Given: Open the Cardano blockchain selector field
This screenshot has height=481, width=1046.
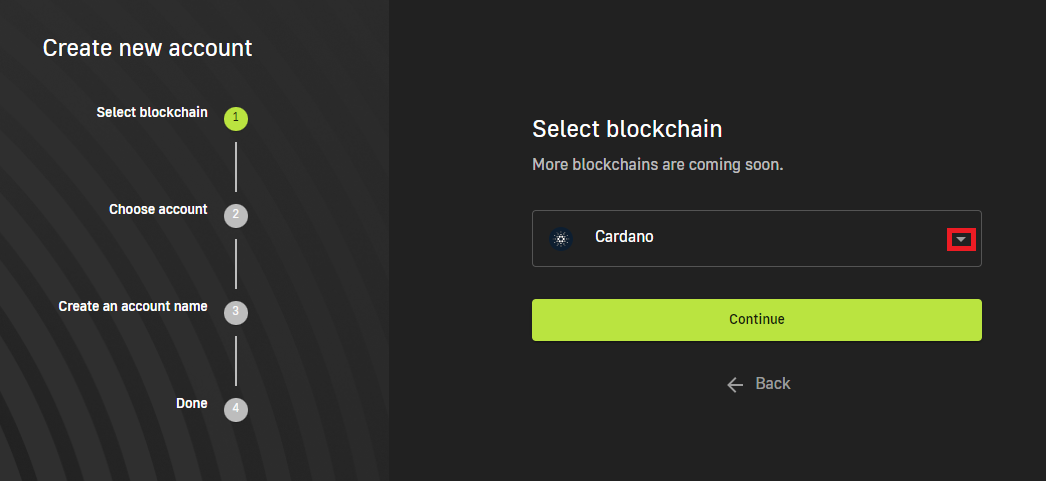Looking at the screenshot, I should (740, 239).
